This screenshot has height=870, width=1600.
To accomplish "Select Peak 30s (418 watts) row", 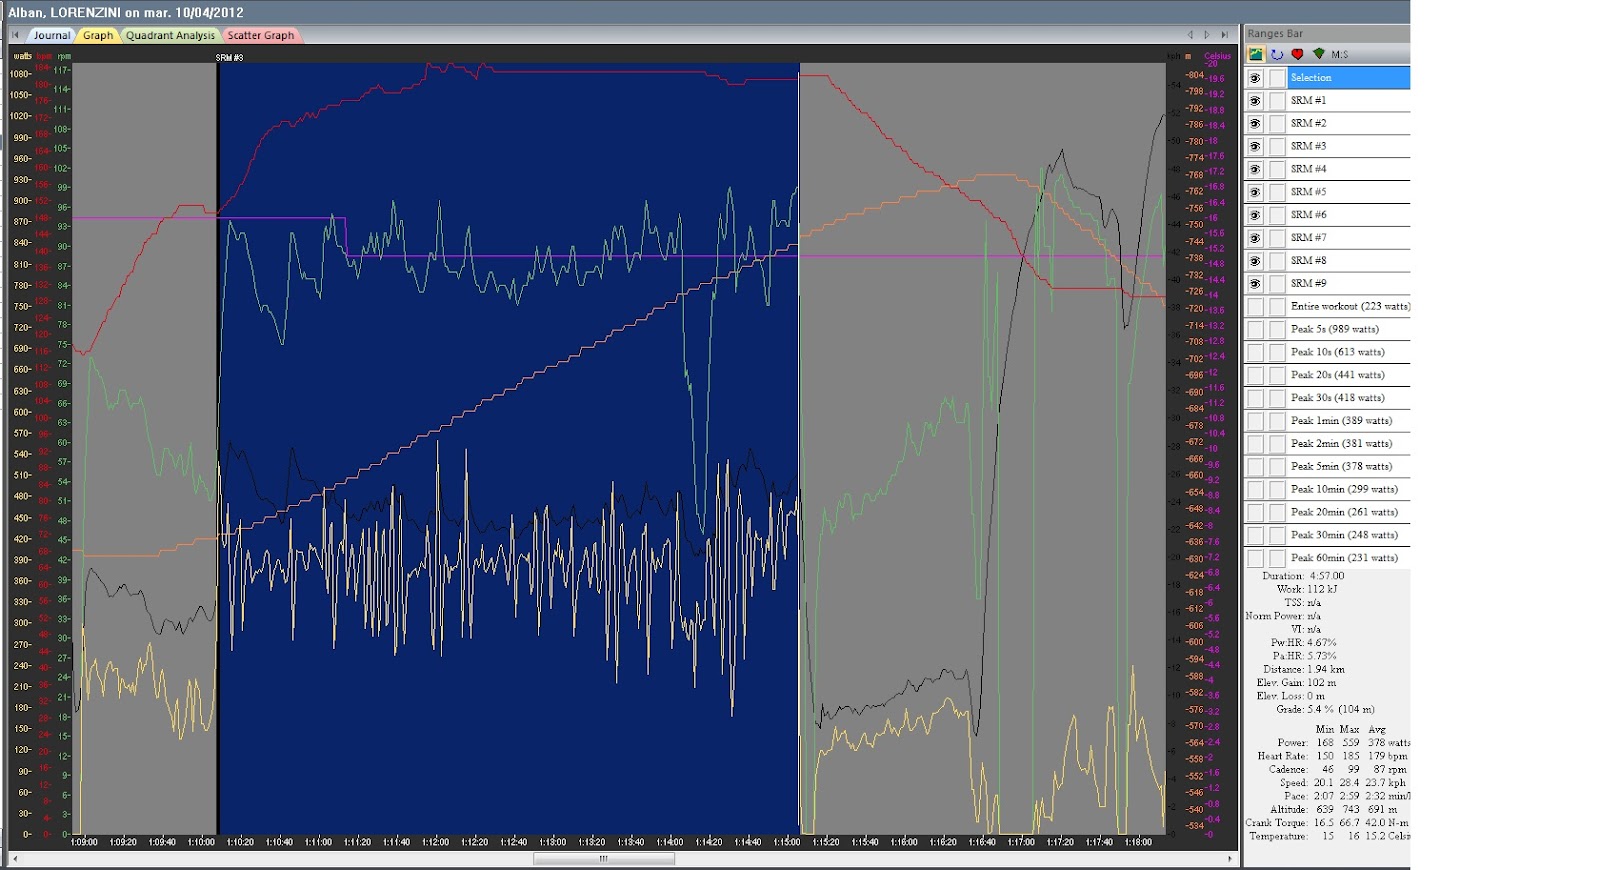I will (x=1327, y=398).
